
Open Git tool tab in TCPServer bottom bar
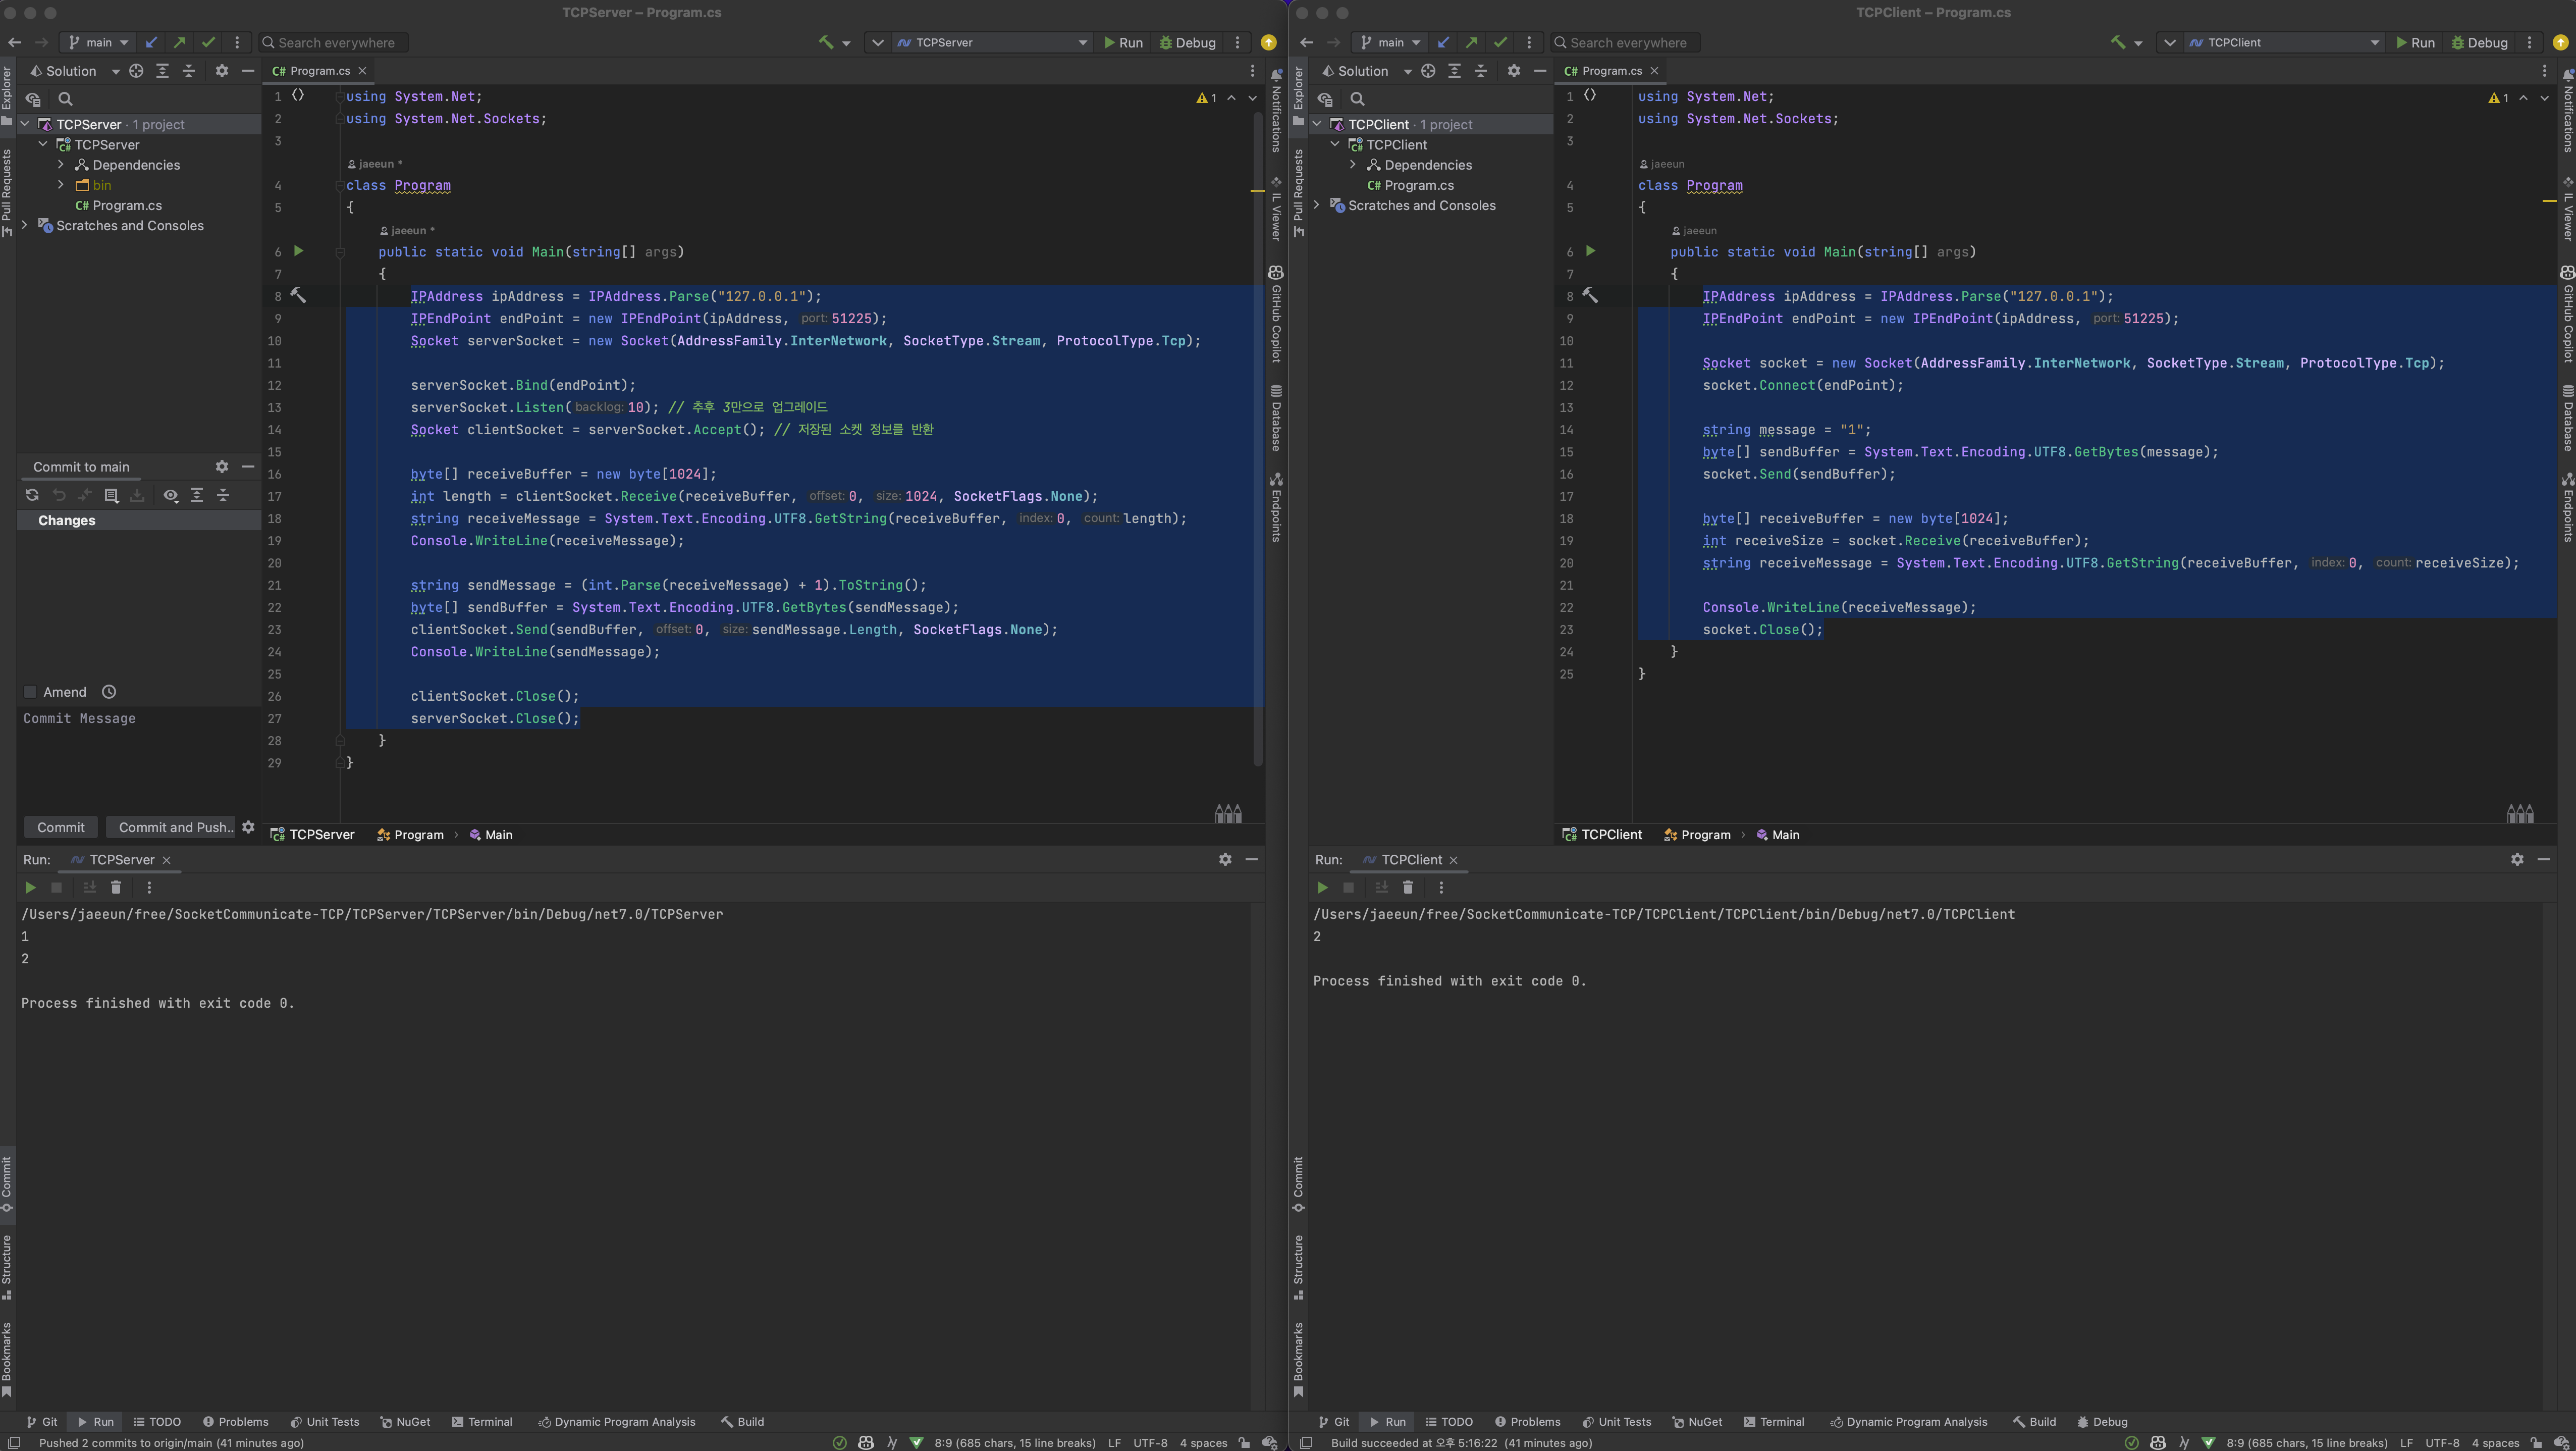click(x=42, y=1421)
